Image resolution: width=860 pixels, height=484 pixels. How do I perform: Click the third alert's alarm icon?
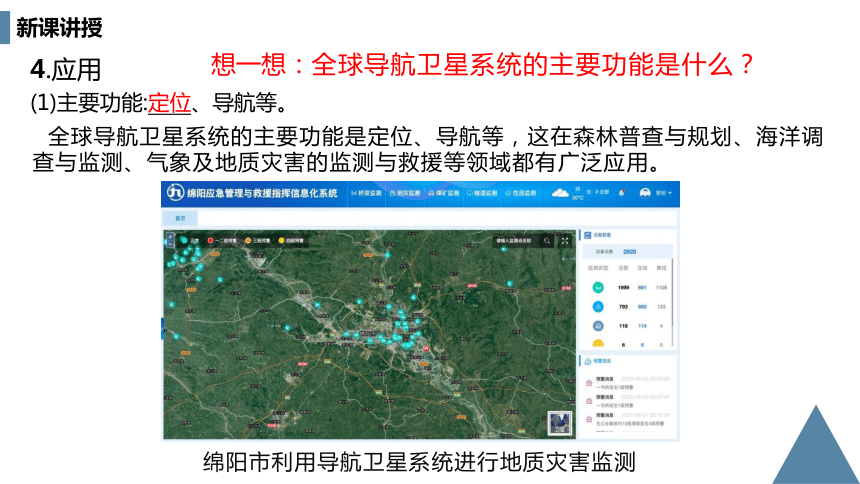pyautogui.click(x=589, y=419)
